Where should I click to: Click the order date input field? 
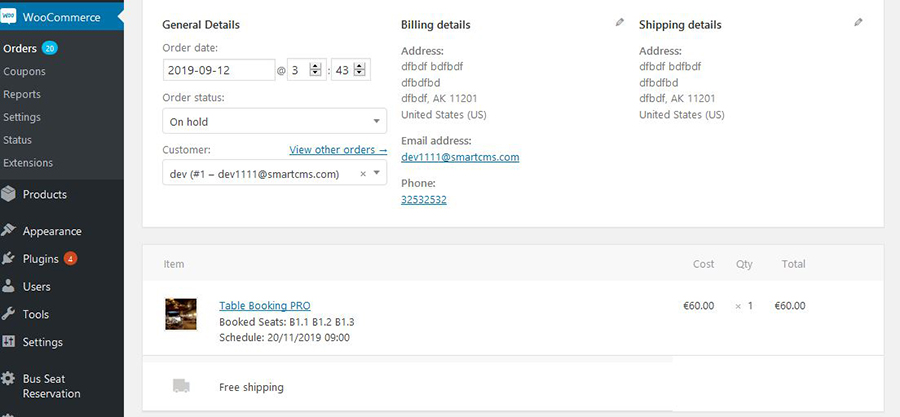(218, 70)
